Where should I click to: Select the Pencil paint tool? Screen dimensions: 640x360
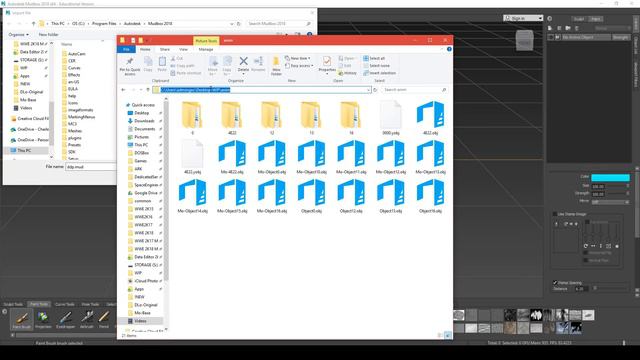(104, 319)
